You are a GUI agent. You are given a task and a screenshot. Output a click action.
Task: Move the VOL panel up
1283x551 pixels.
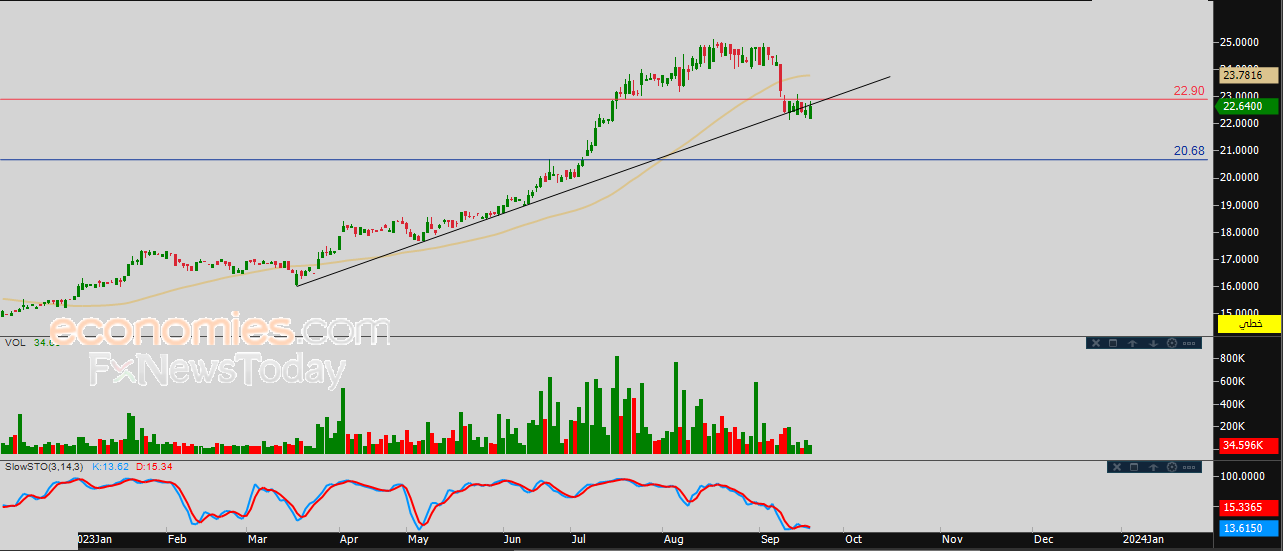1133,343
